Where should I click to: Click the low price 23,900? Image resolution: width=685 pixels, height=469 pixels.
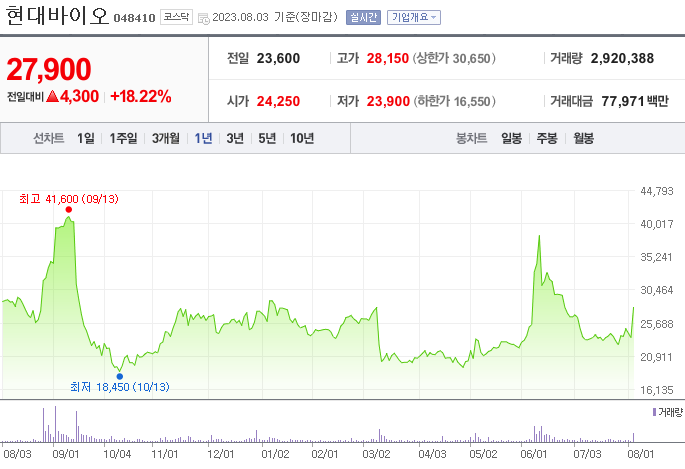pos(388,101)
